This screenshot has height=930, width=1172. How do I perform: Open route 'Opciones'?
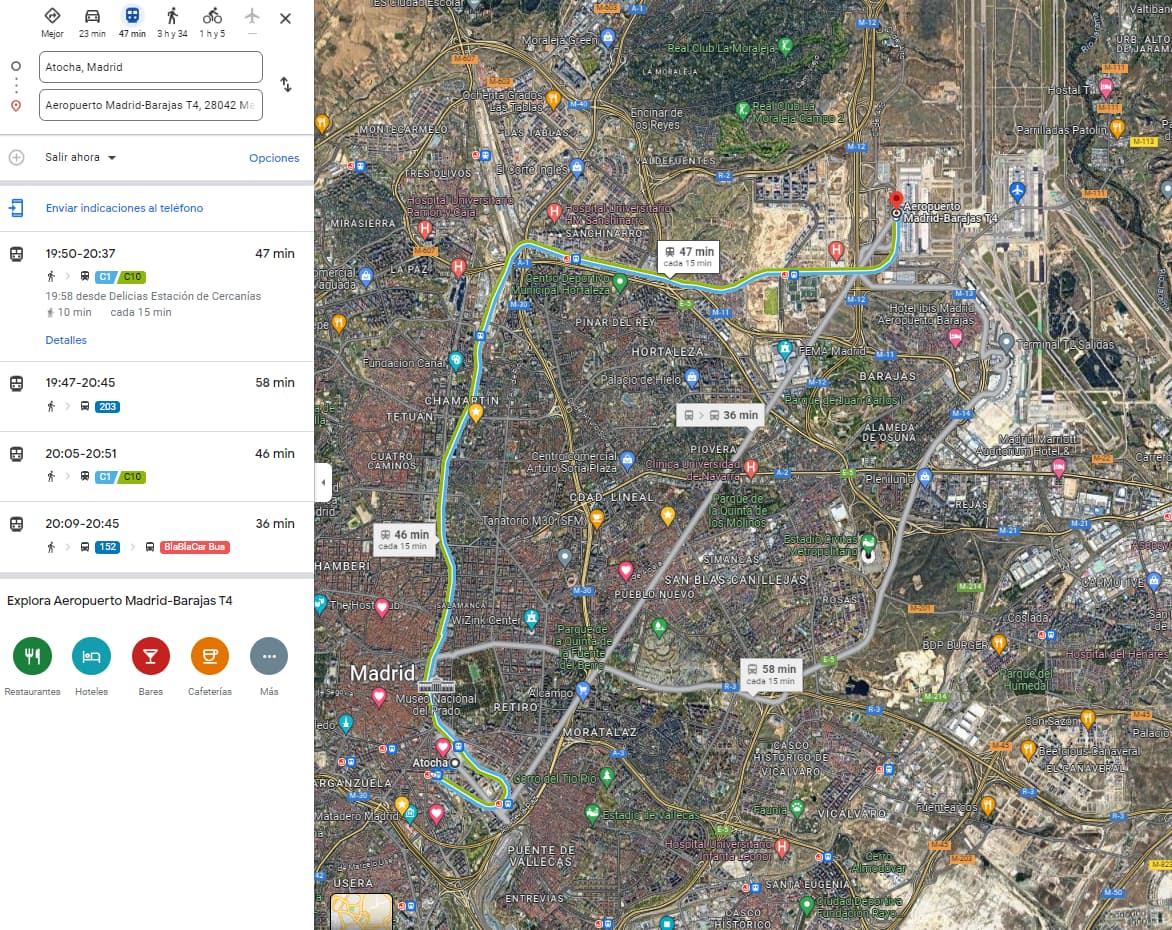click(x=274, y=158)
